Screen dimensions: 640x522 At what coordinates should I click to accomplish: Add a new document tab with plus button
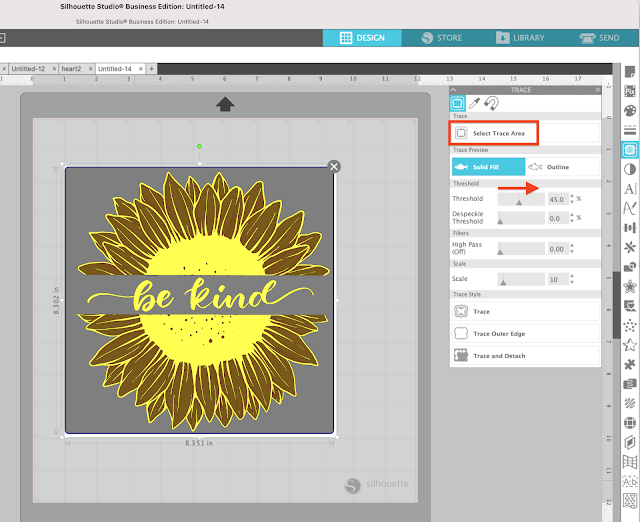coord(151,69)
